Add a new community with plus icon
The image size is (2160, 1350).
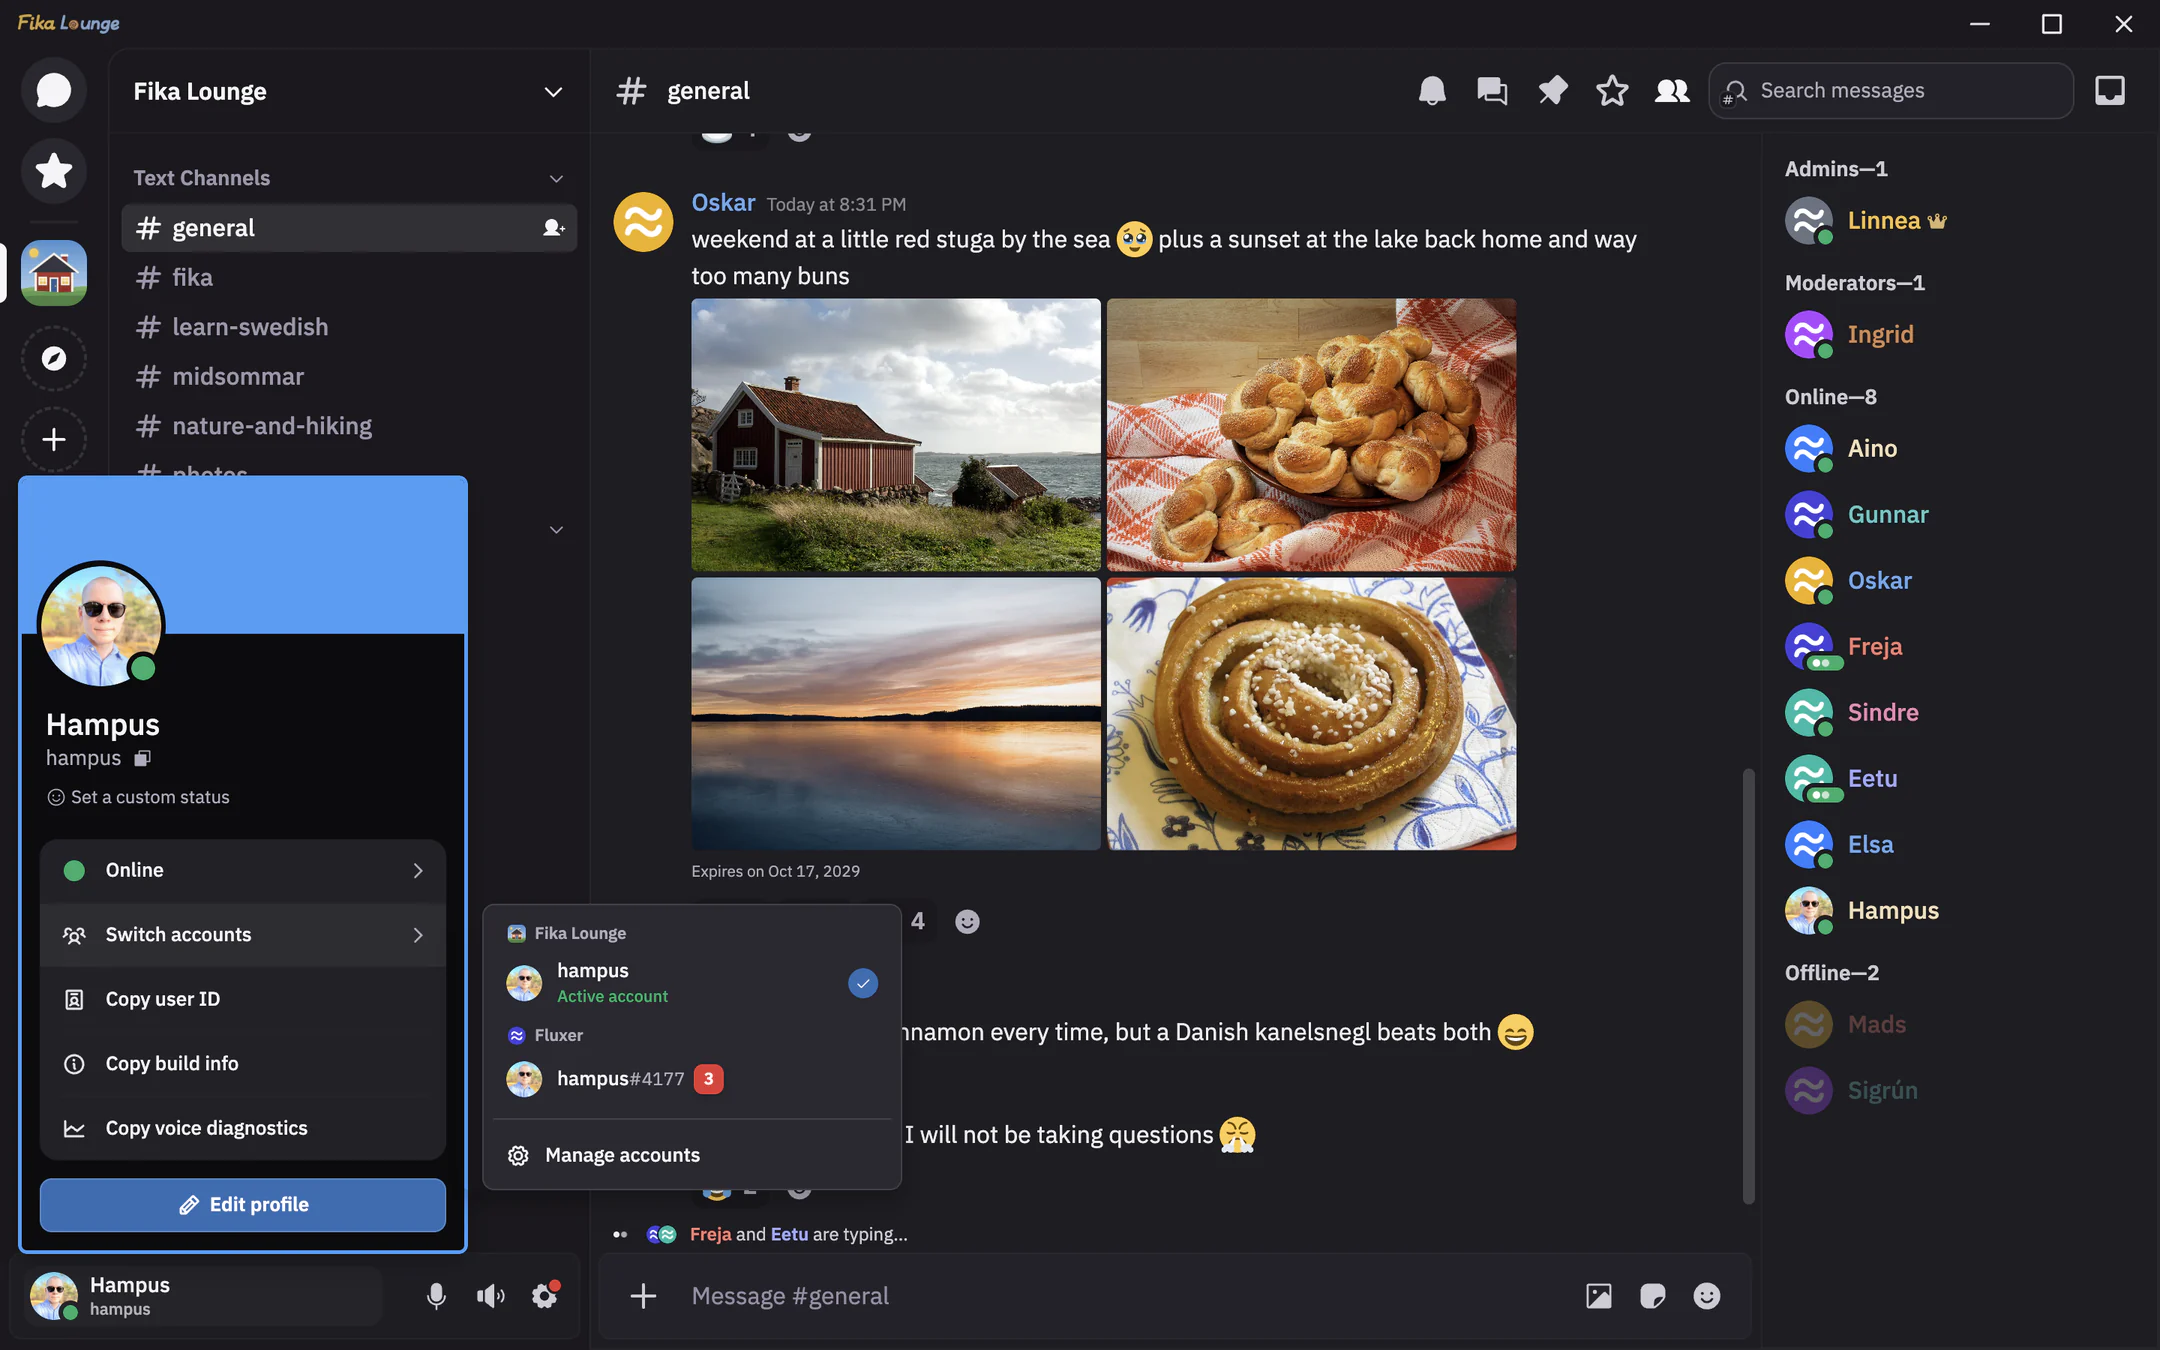54,439
